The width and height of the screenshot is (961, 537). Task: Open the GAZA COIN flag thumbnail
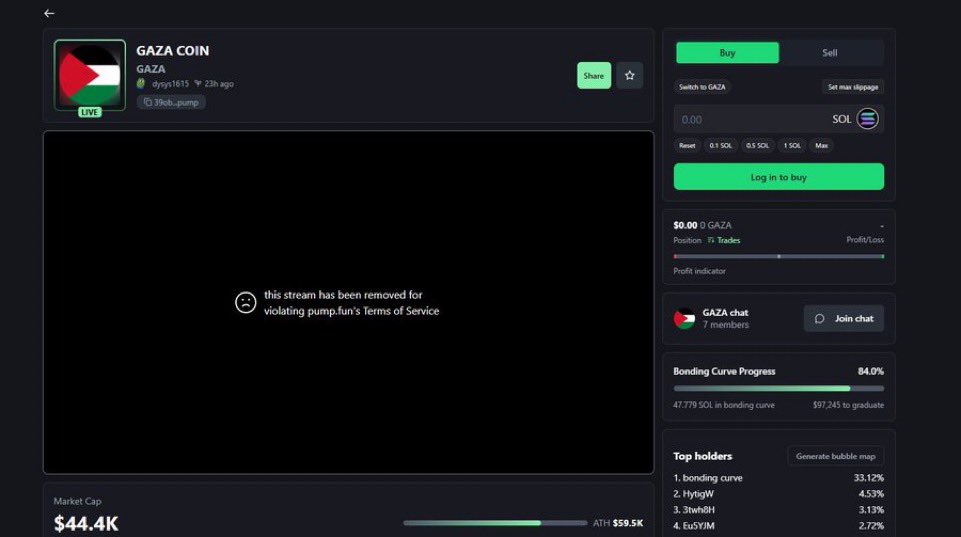click(x=89, y=75)
